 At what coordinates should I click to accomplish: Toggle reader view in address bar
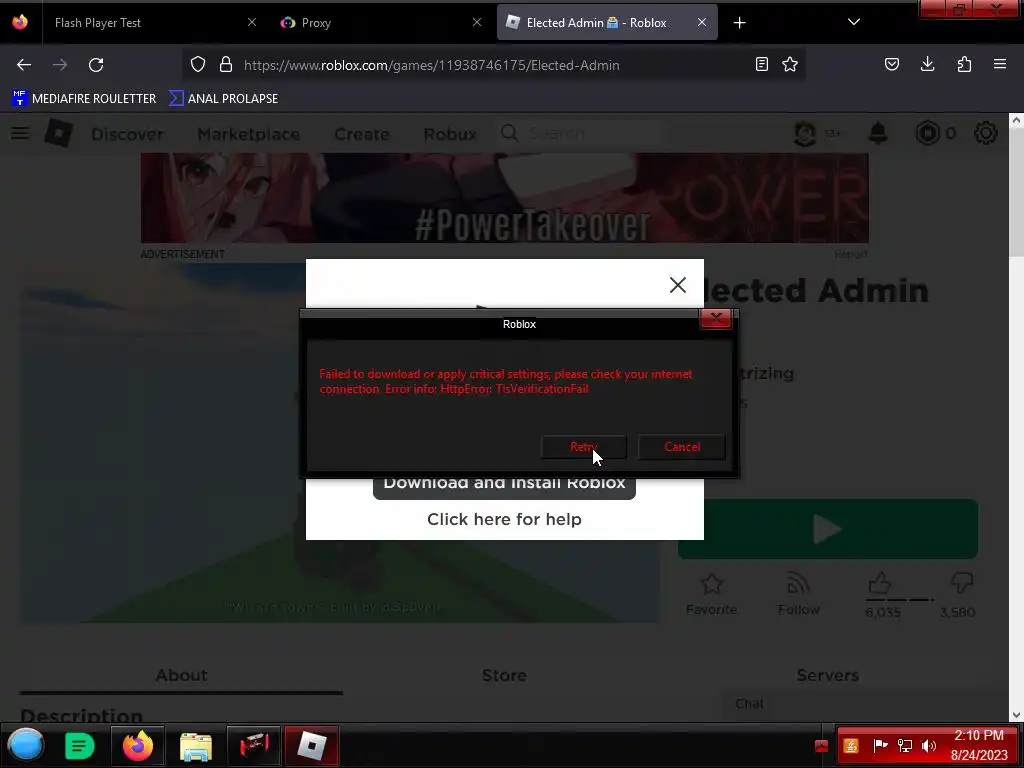pos(761,65)
